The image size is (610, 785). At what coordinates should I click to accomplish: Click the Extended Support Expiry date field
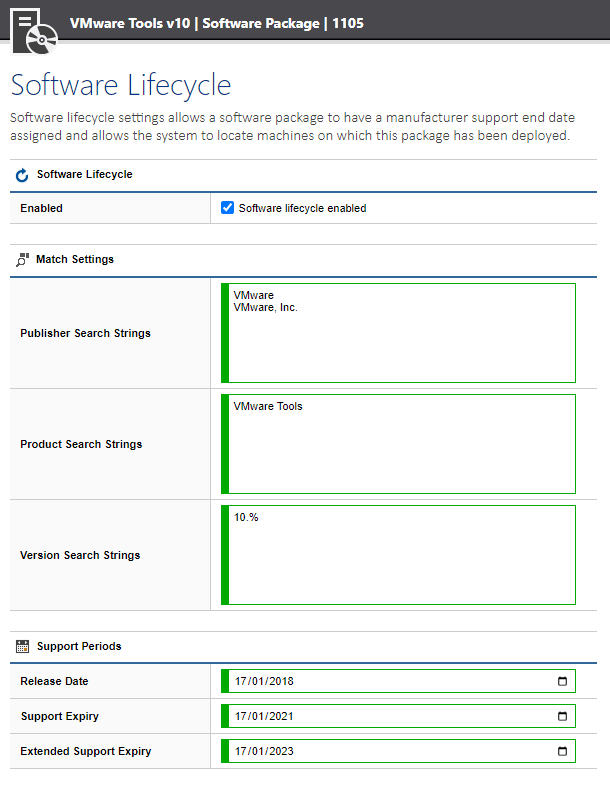point(380,752)
